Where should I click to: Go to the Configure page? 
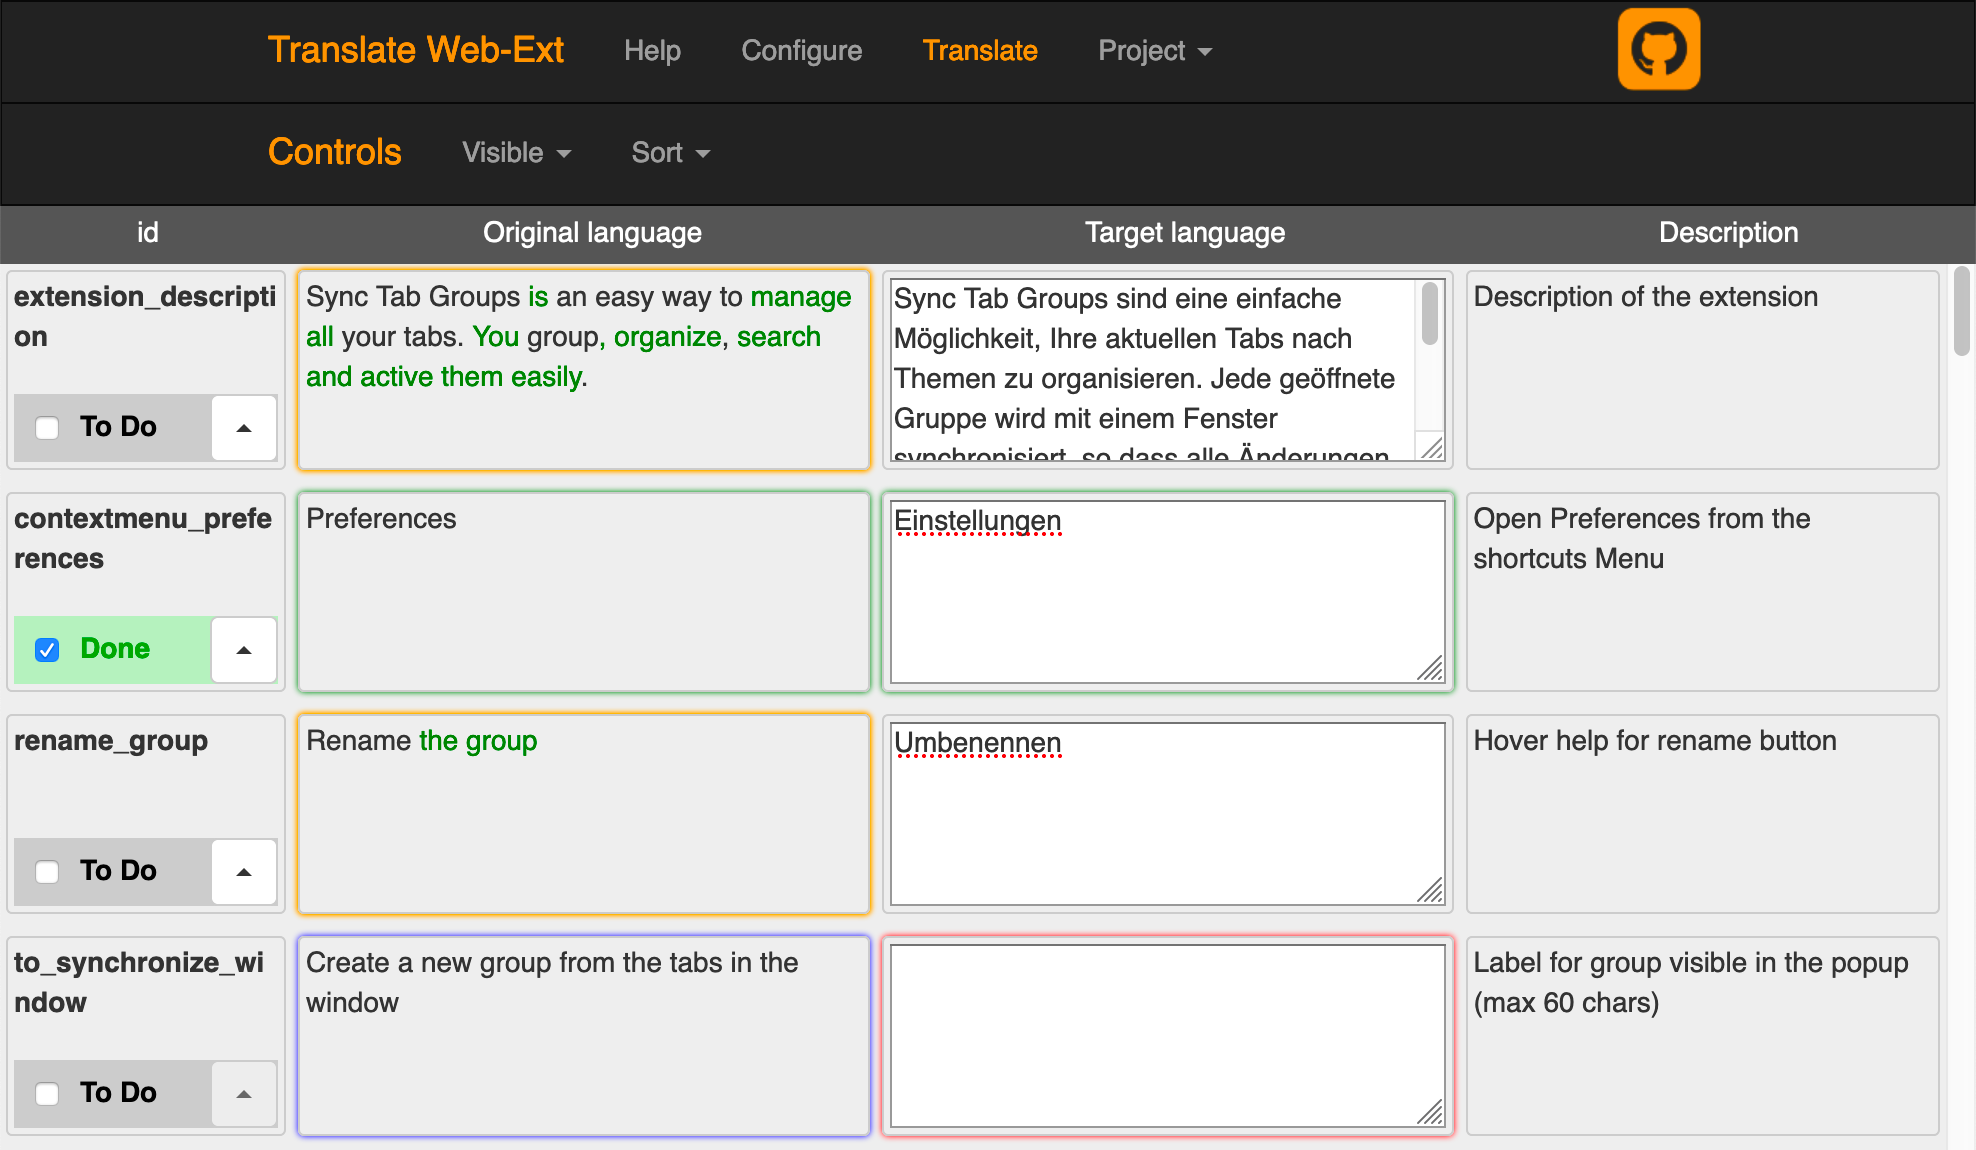pyautogui.click(x=801, y=51)
